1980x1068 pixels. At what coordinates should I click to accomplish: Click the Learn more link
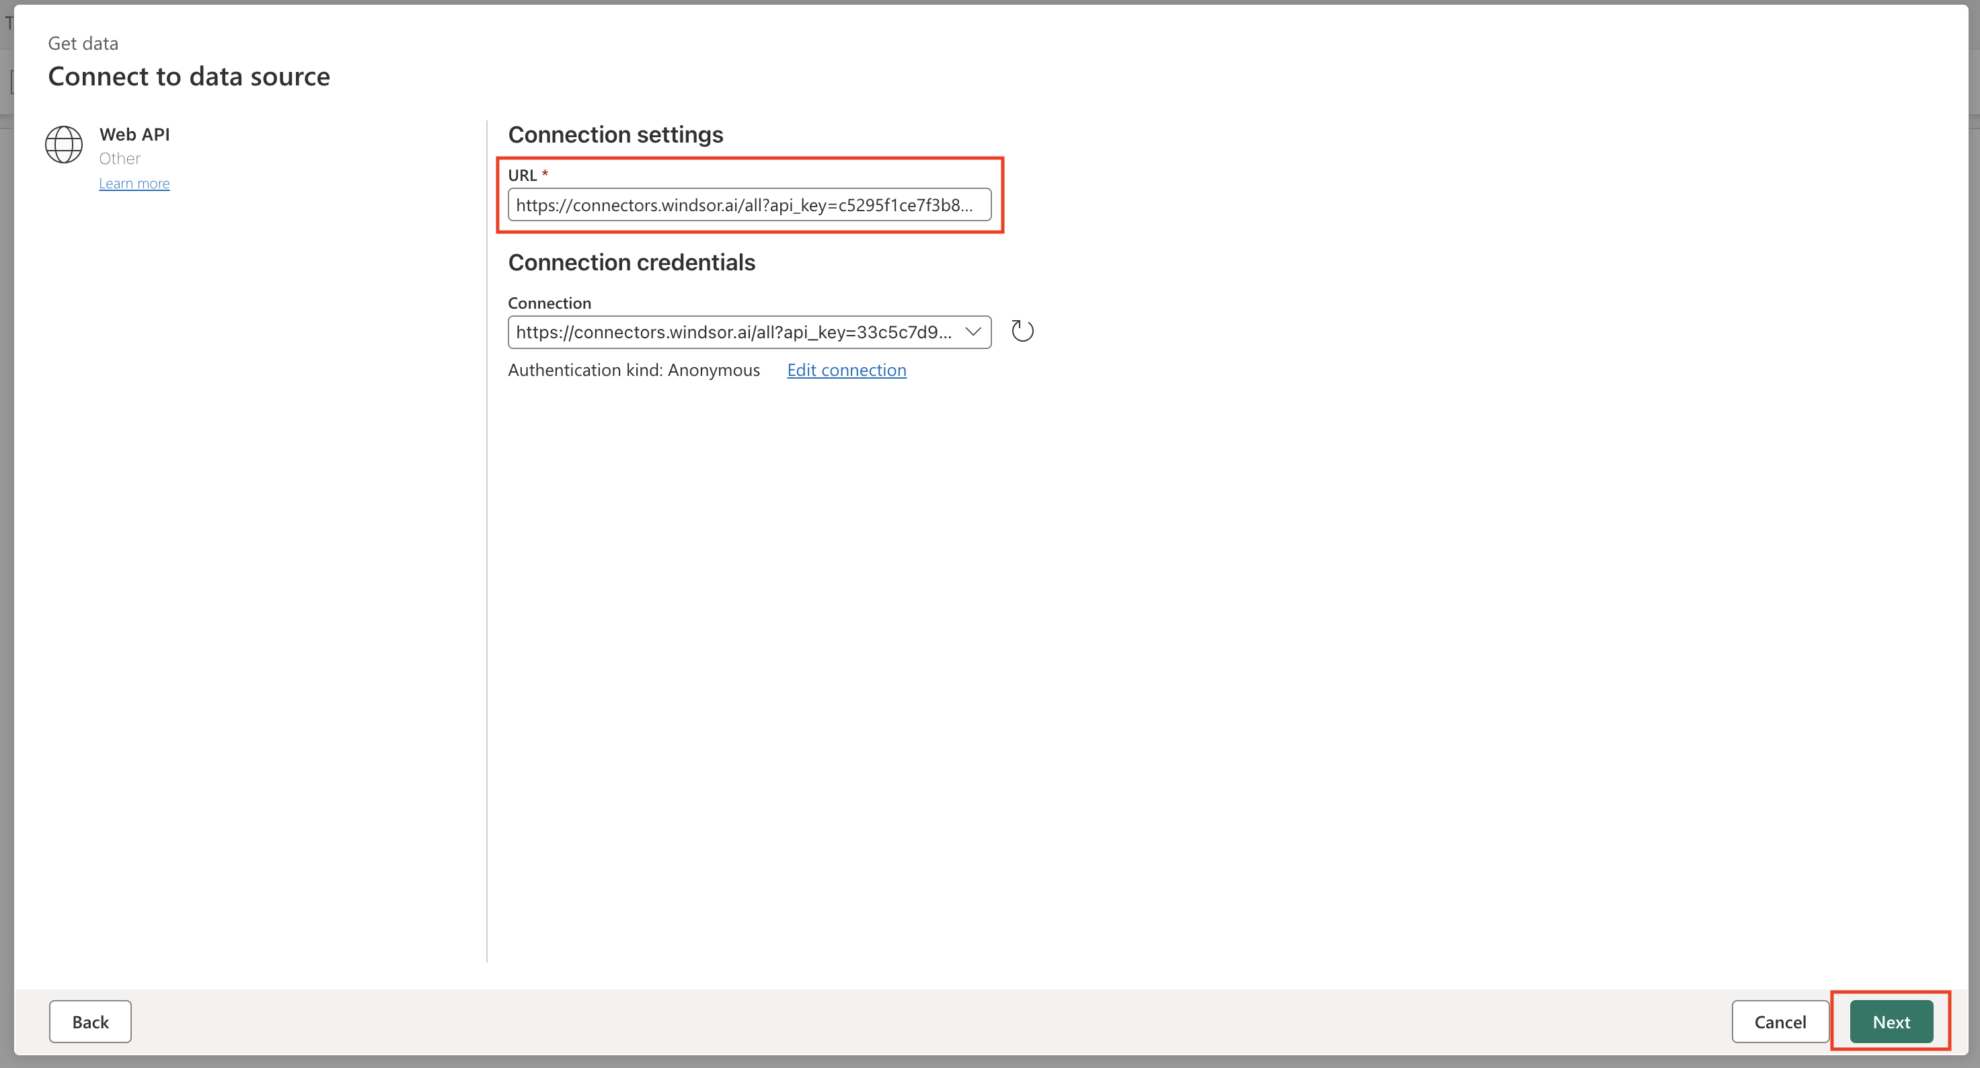[x=134, y=183]
